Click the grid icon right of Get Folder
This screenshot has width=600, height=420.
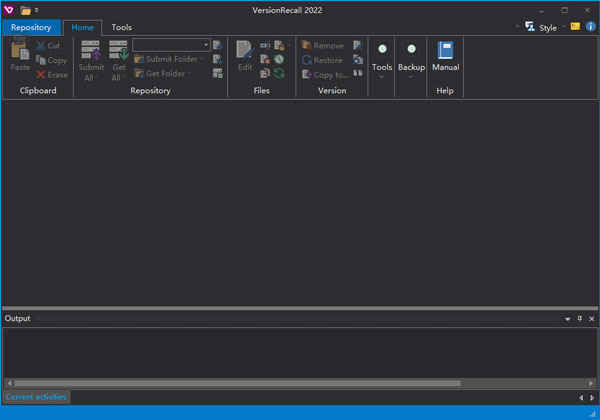[x=217, y=73]
